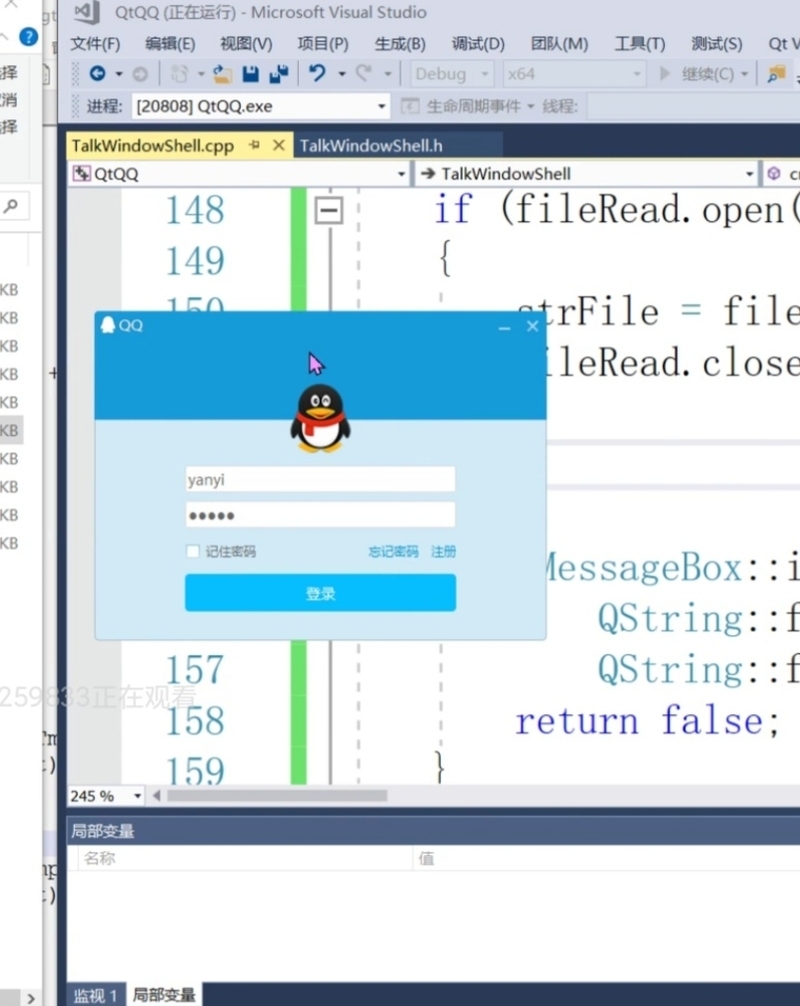Open the 视图(V) menu
Screen dimensions: 800x1006
(x=246, y=44)
